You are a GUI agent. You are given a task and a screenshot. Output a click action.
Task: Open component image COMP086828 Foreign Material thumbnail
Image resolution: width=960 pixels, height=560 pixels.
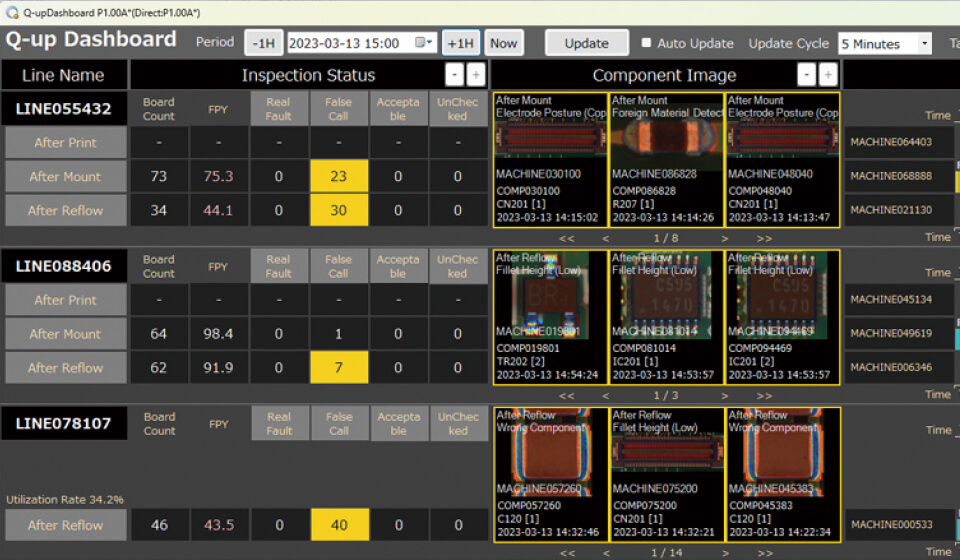[x=666, y=160]
